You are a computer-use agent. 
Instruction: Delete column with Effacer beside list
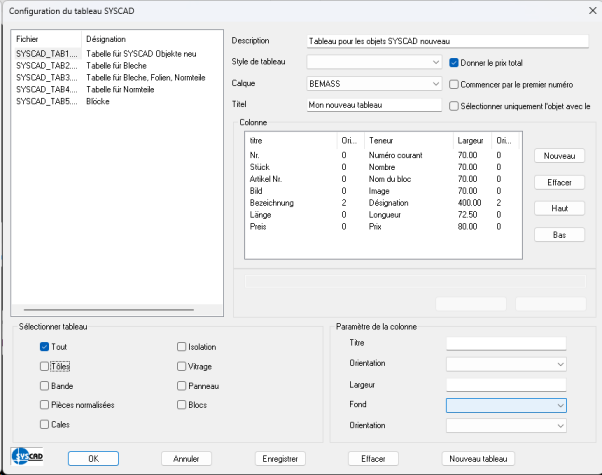[x=559, y=182]
